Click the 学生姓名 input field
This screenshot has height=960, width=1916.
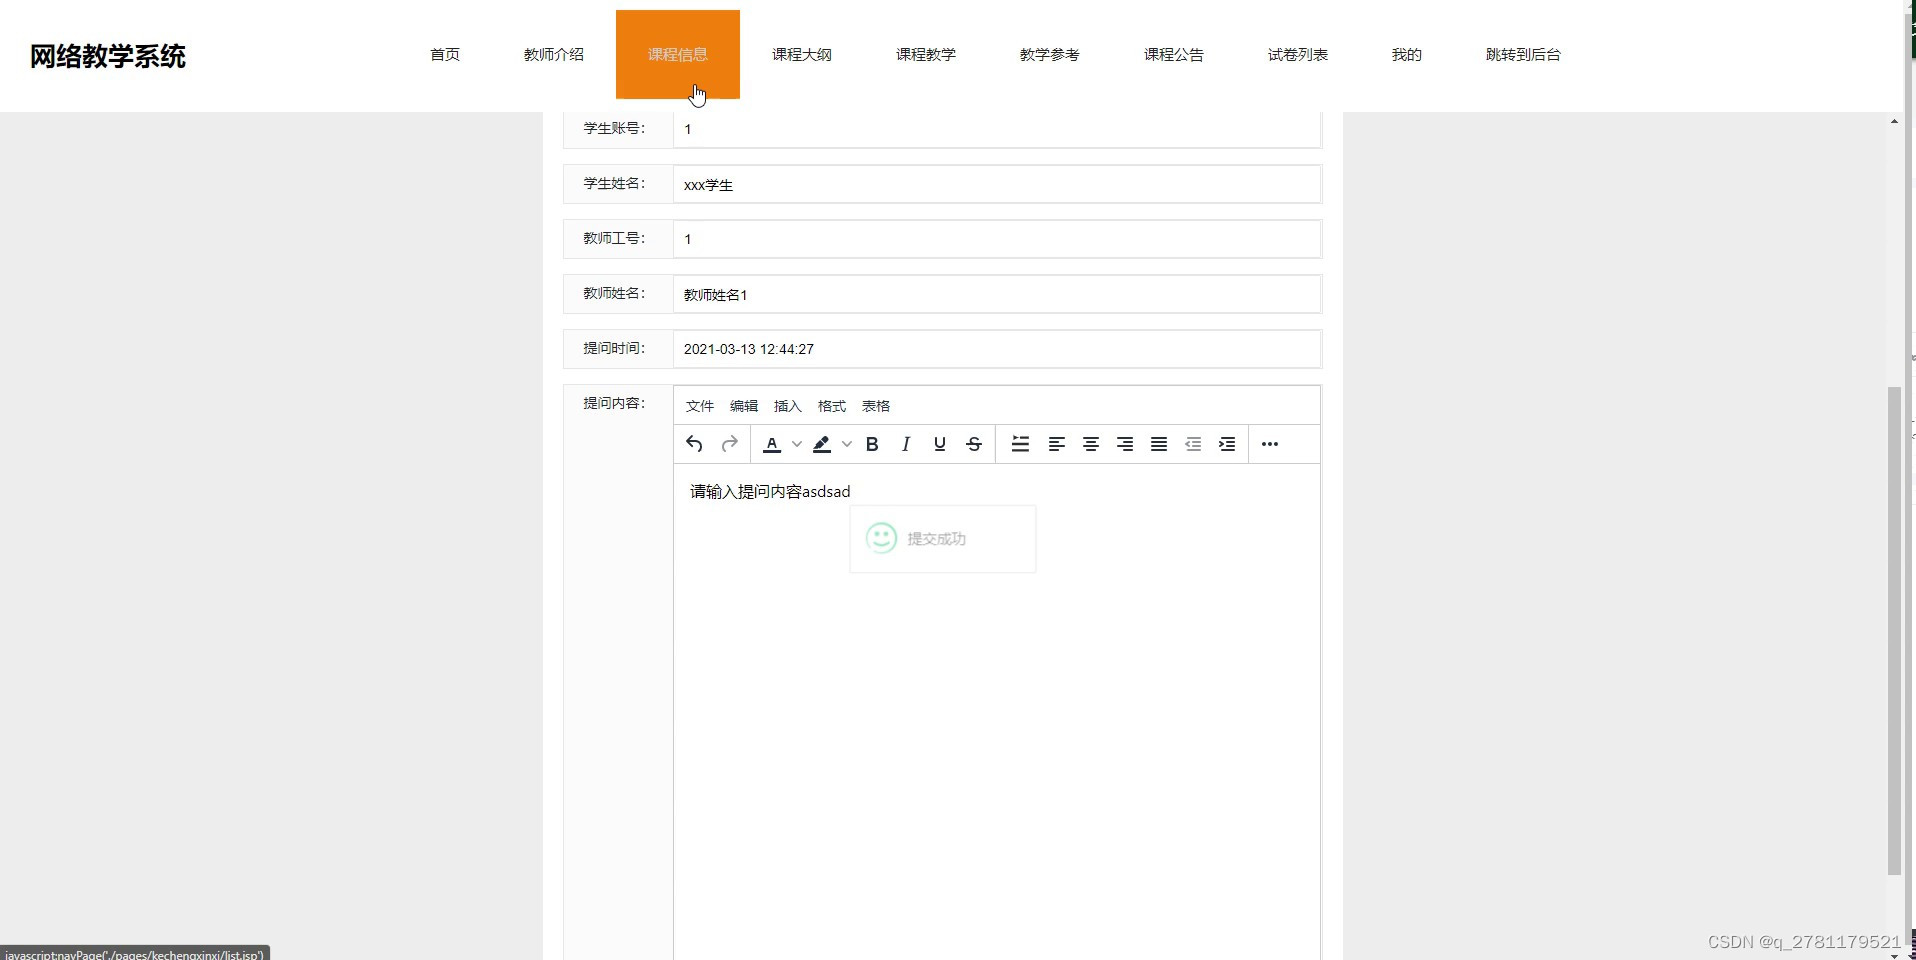997,184
